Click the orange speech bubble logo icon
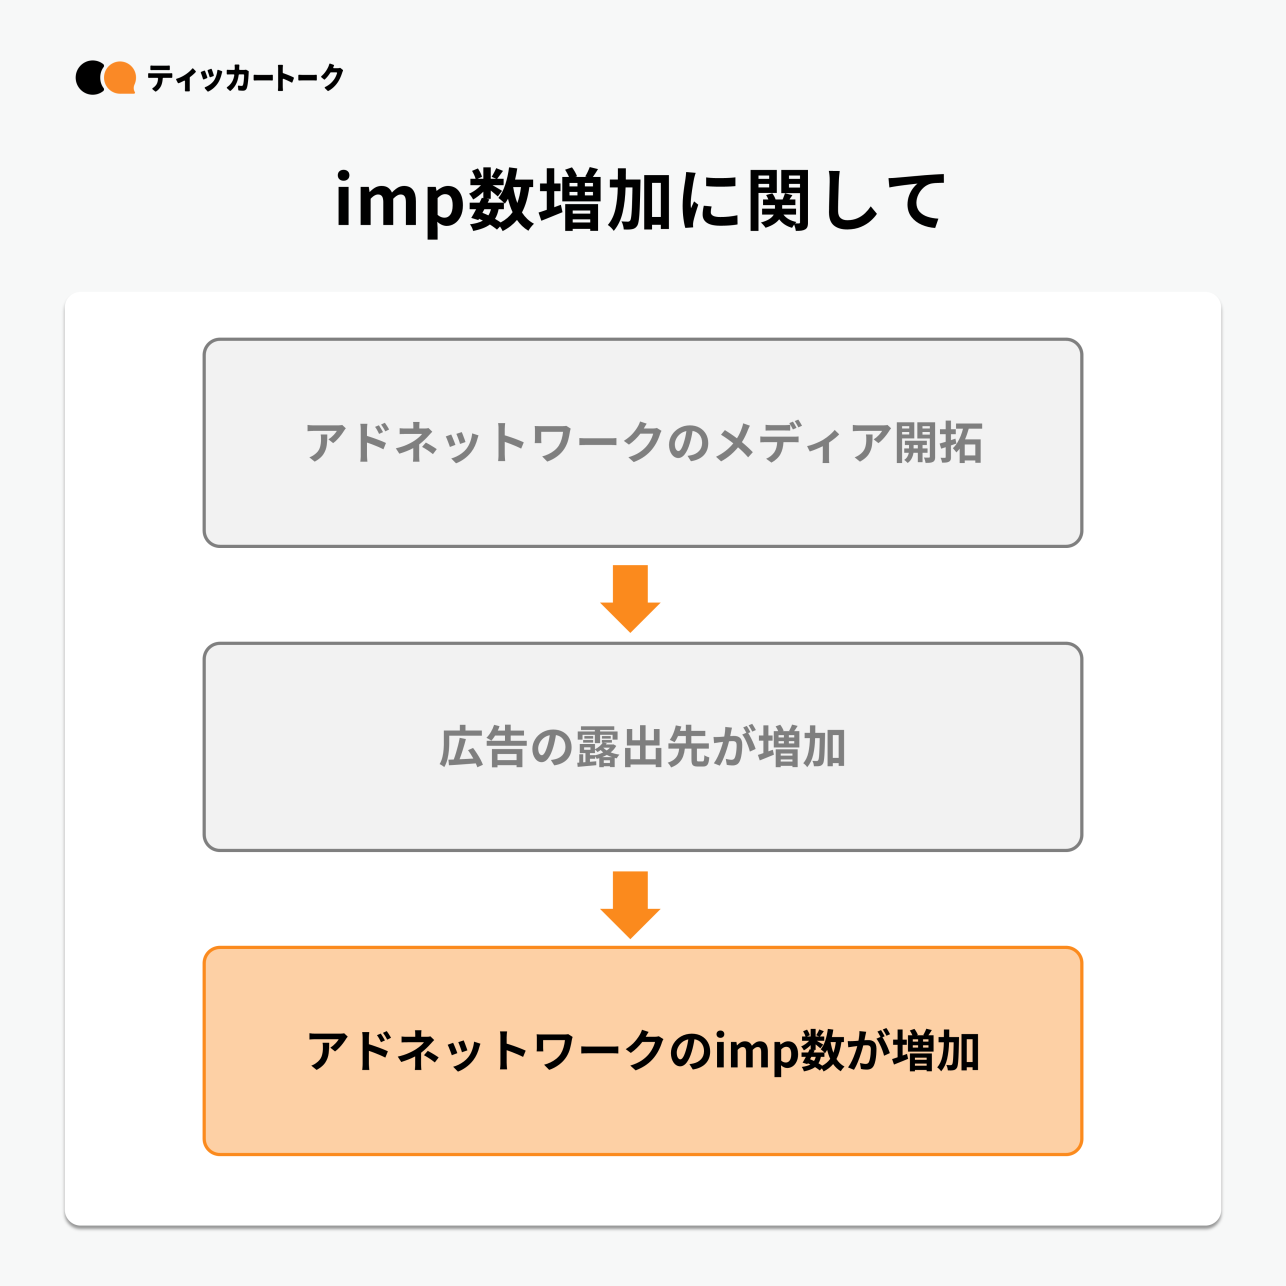This screenshot has width=1286, height=1286. 121,78
